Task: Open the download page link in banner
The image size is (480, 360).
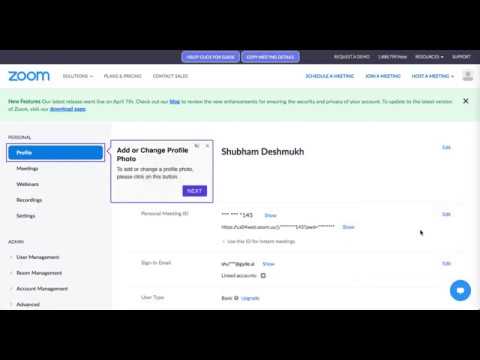Action: (68, 109)
